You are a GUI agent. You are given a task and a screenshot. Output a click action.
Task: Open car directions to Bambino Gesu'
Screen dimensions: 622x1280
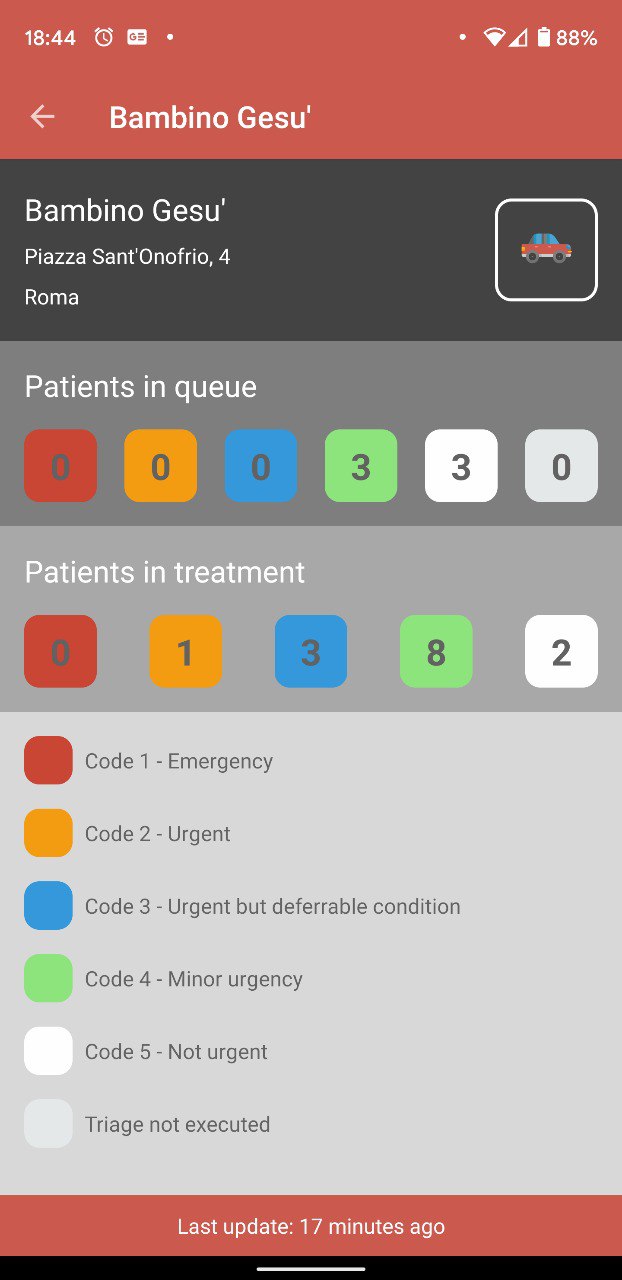pyautogui.click(x=546, y=250)
